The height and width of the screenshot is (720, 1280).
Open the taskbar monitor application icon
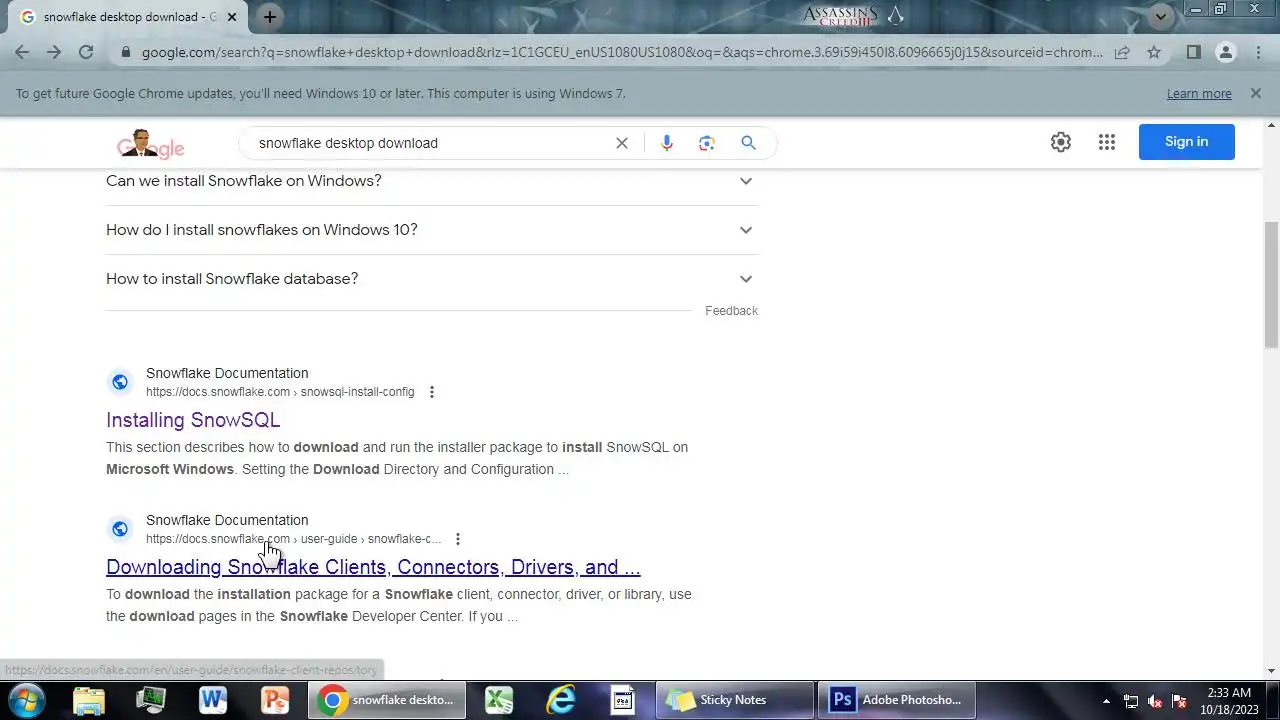151,700
